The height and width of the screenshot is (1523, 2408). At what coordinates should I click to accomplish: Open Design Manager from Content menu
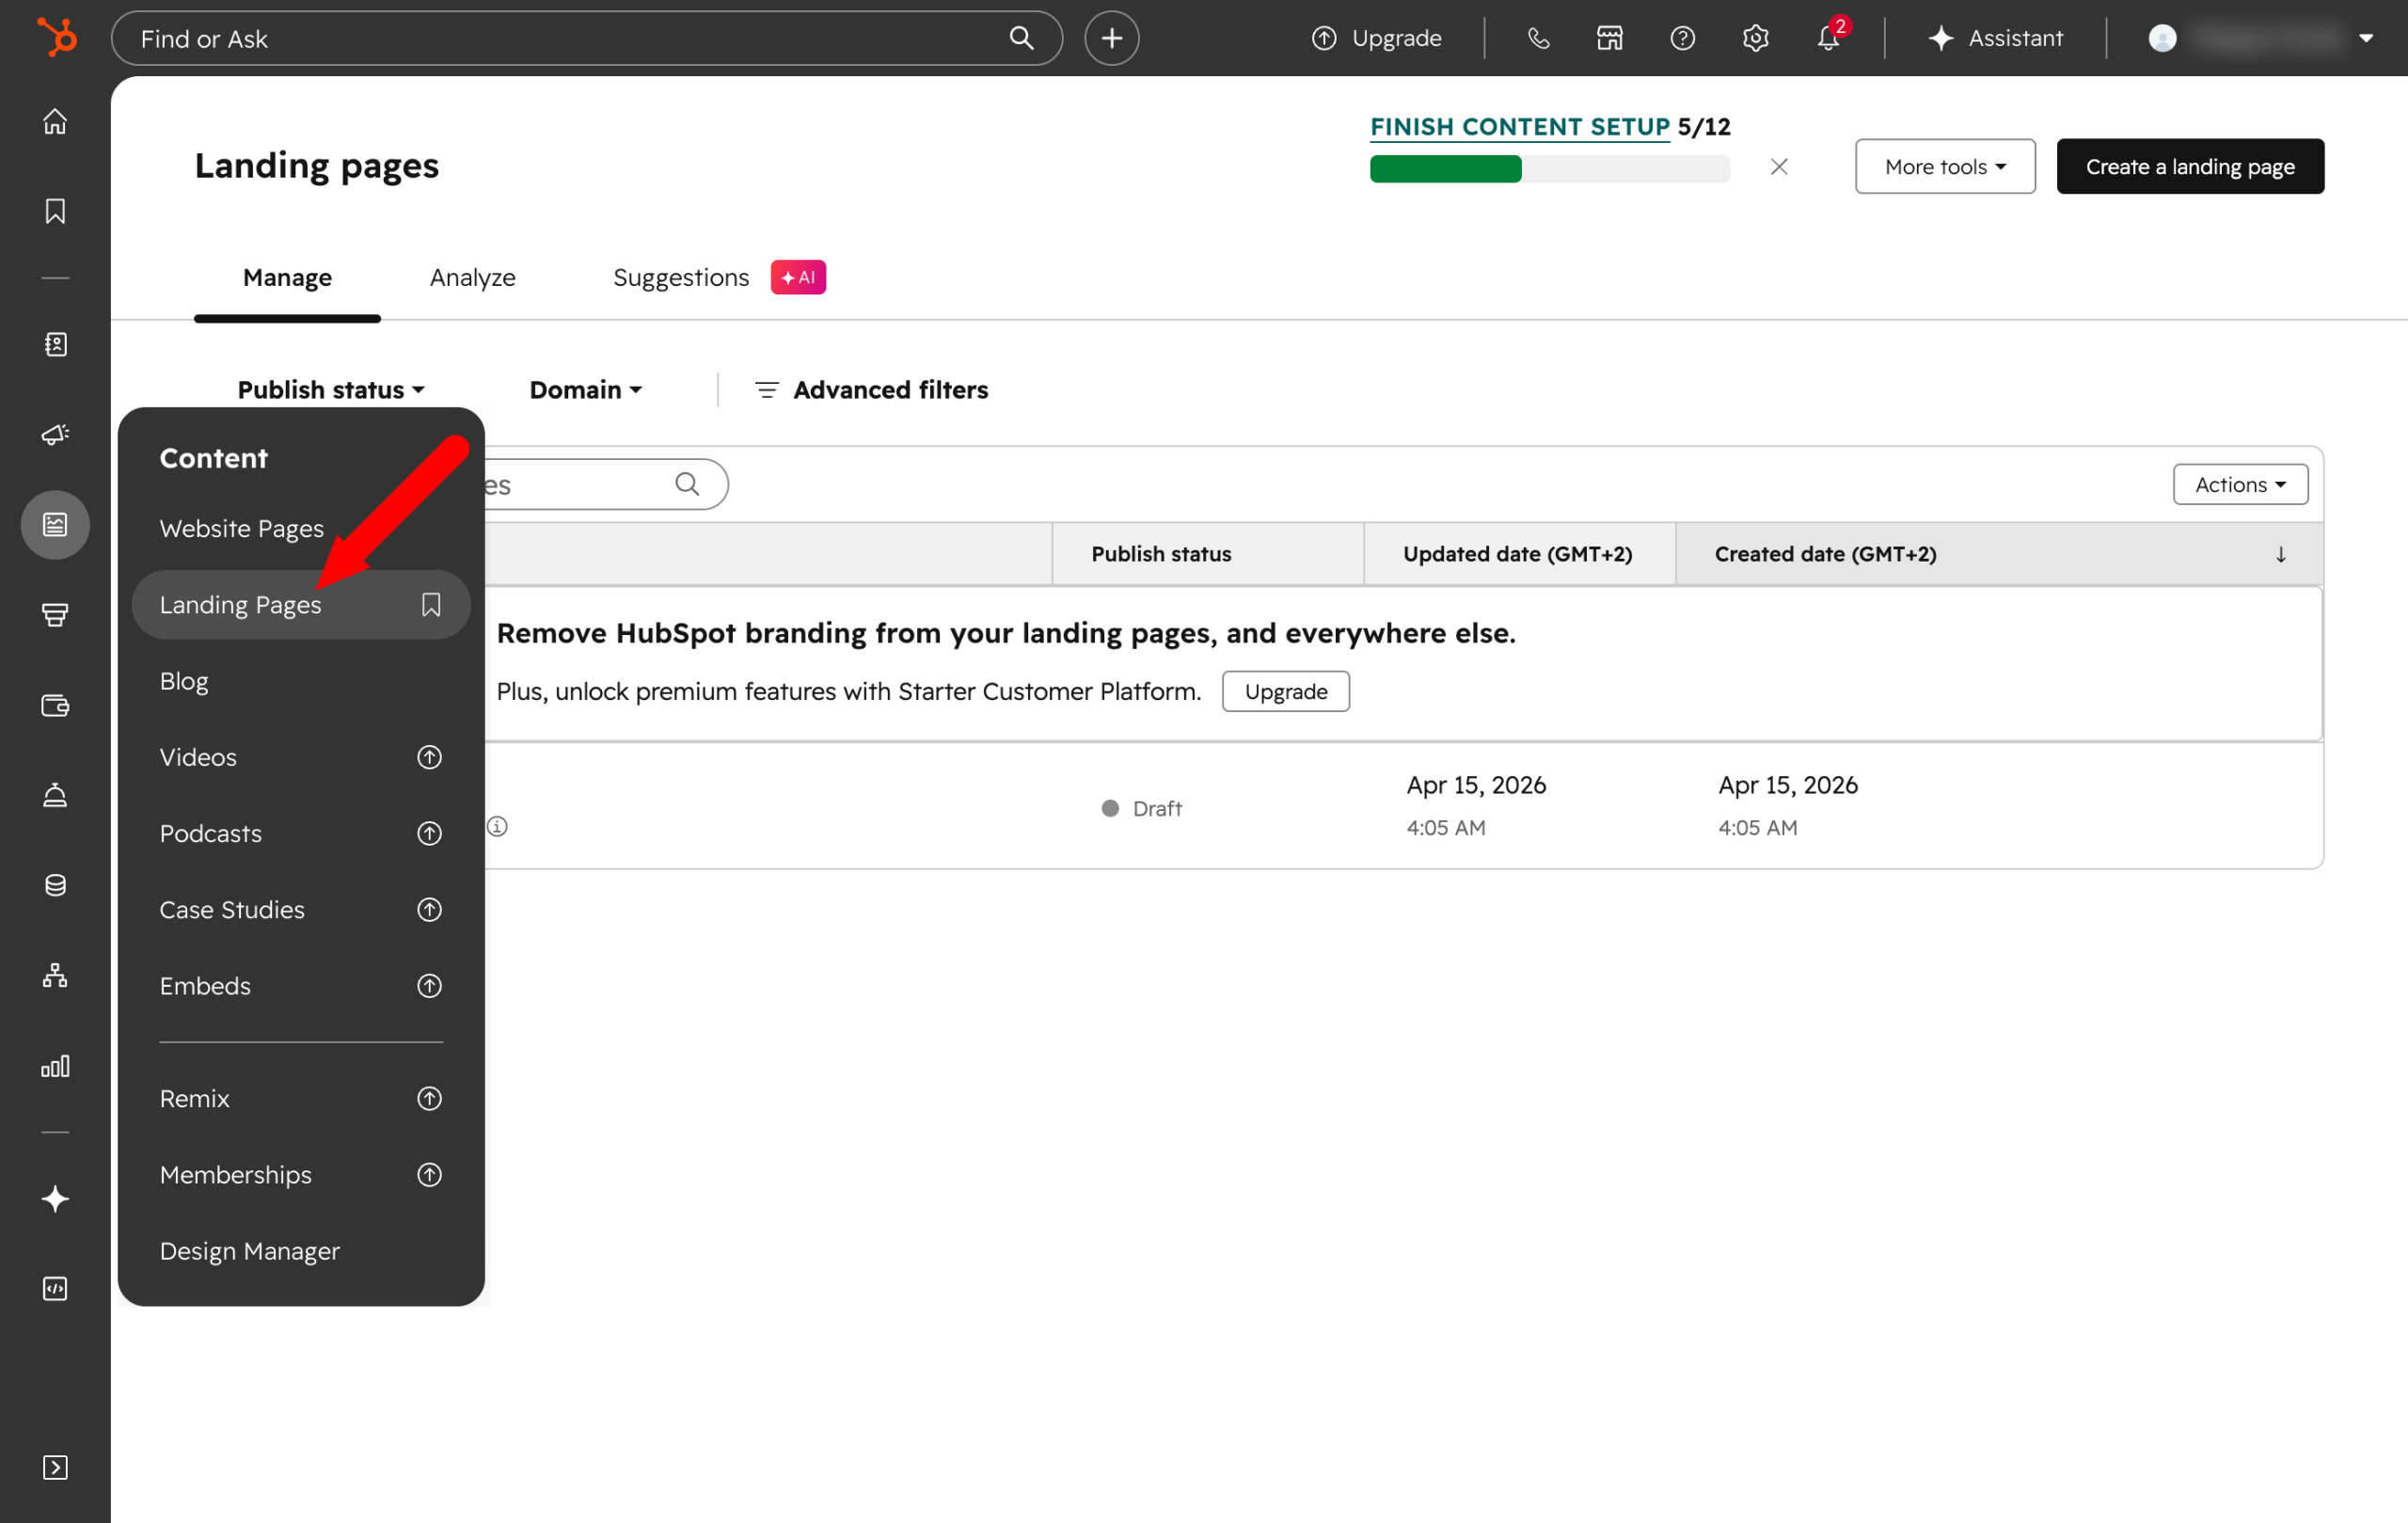(x=250, y=1251)
